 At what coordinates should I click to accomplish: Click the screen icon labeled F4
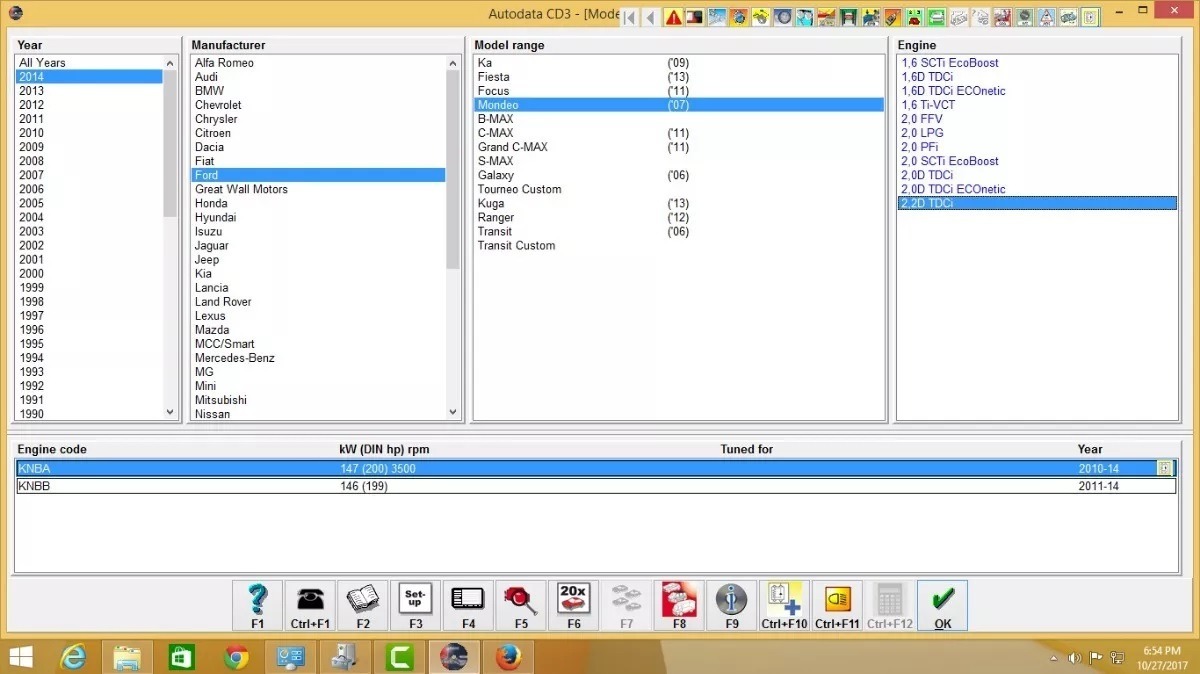coord(468,606)
